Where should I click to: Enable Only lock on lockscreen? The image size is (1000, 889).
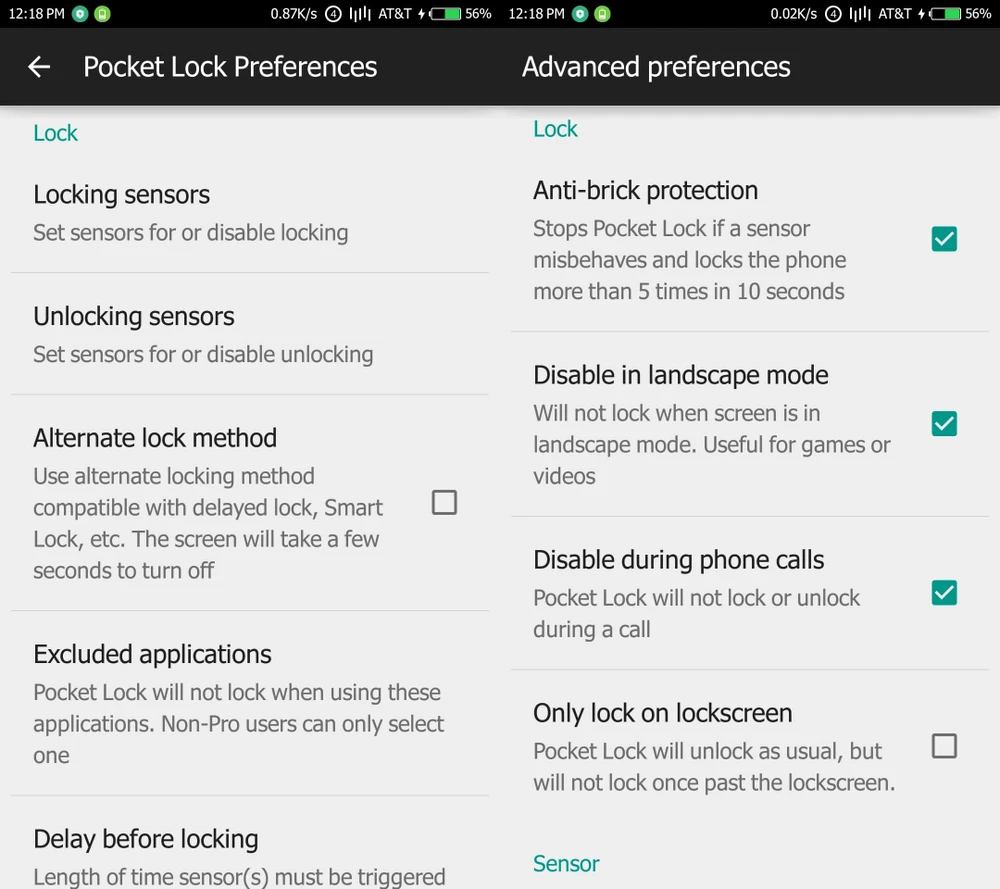(x=944, y=746)
